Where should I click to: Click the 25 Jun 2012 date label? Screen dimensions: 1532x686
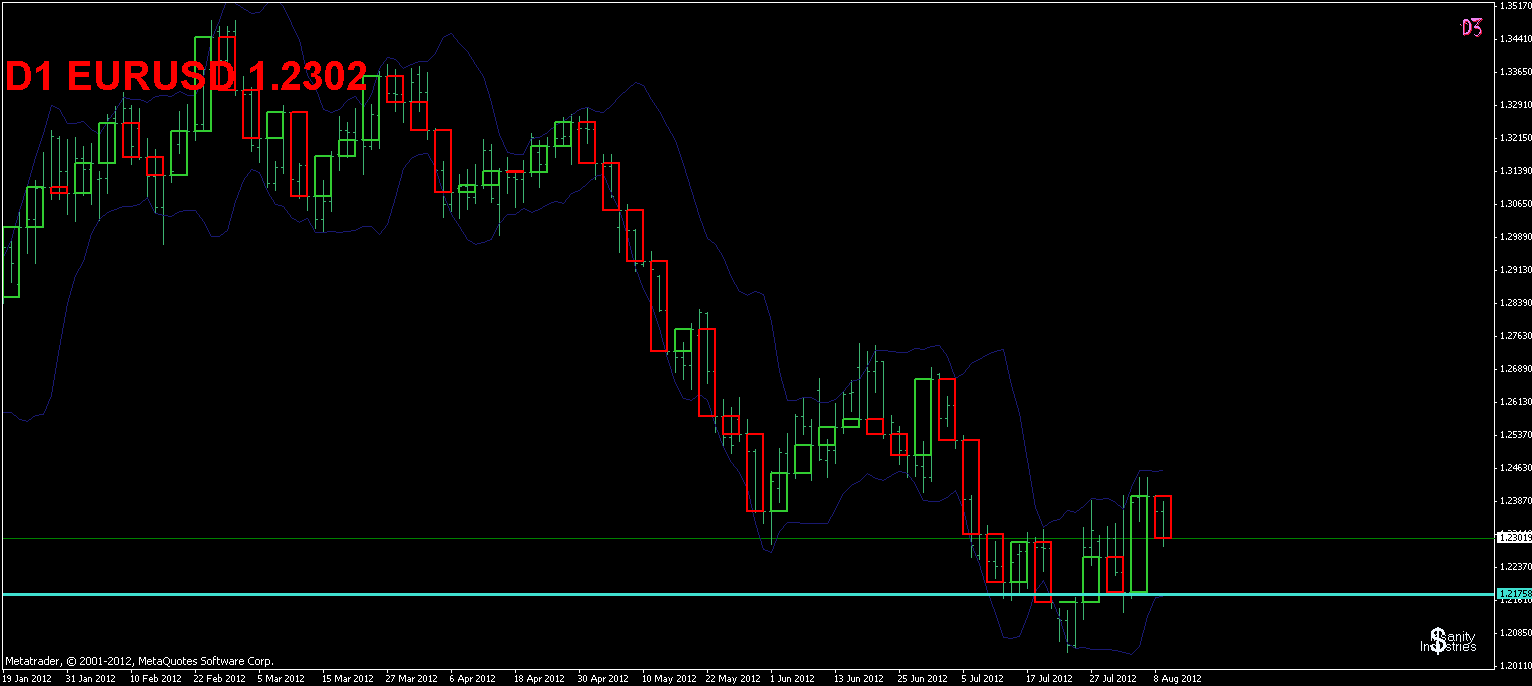(923, 678)
